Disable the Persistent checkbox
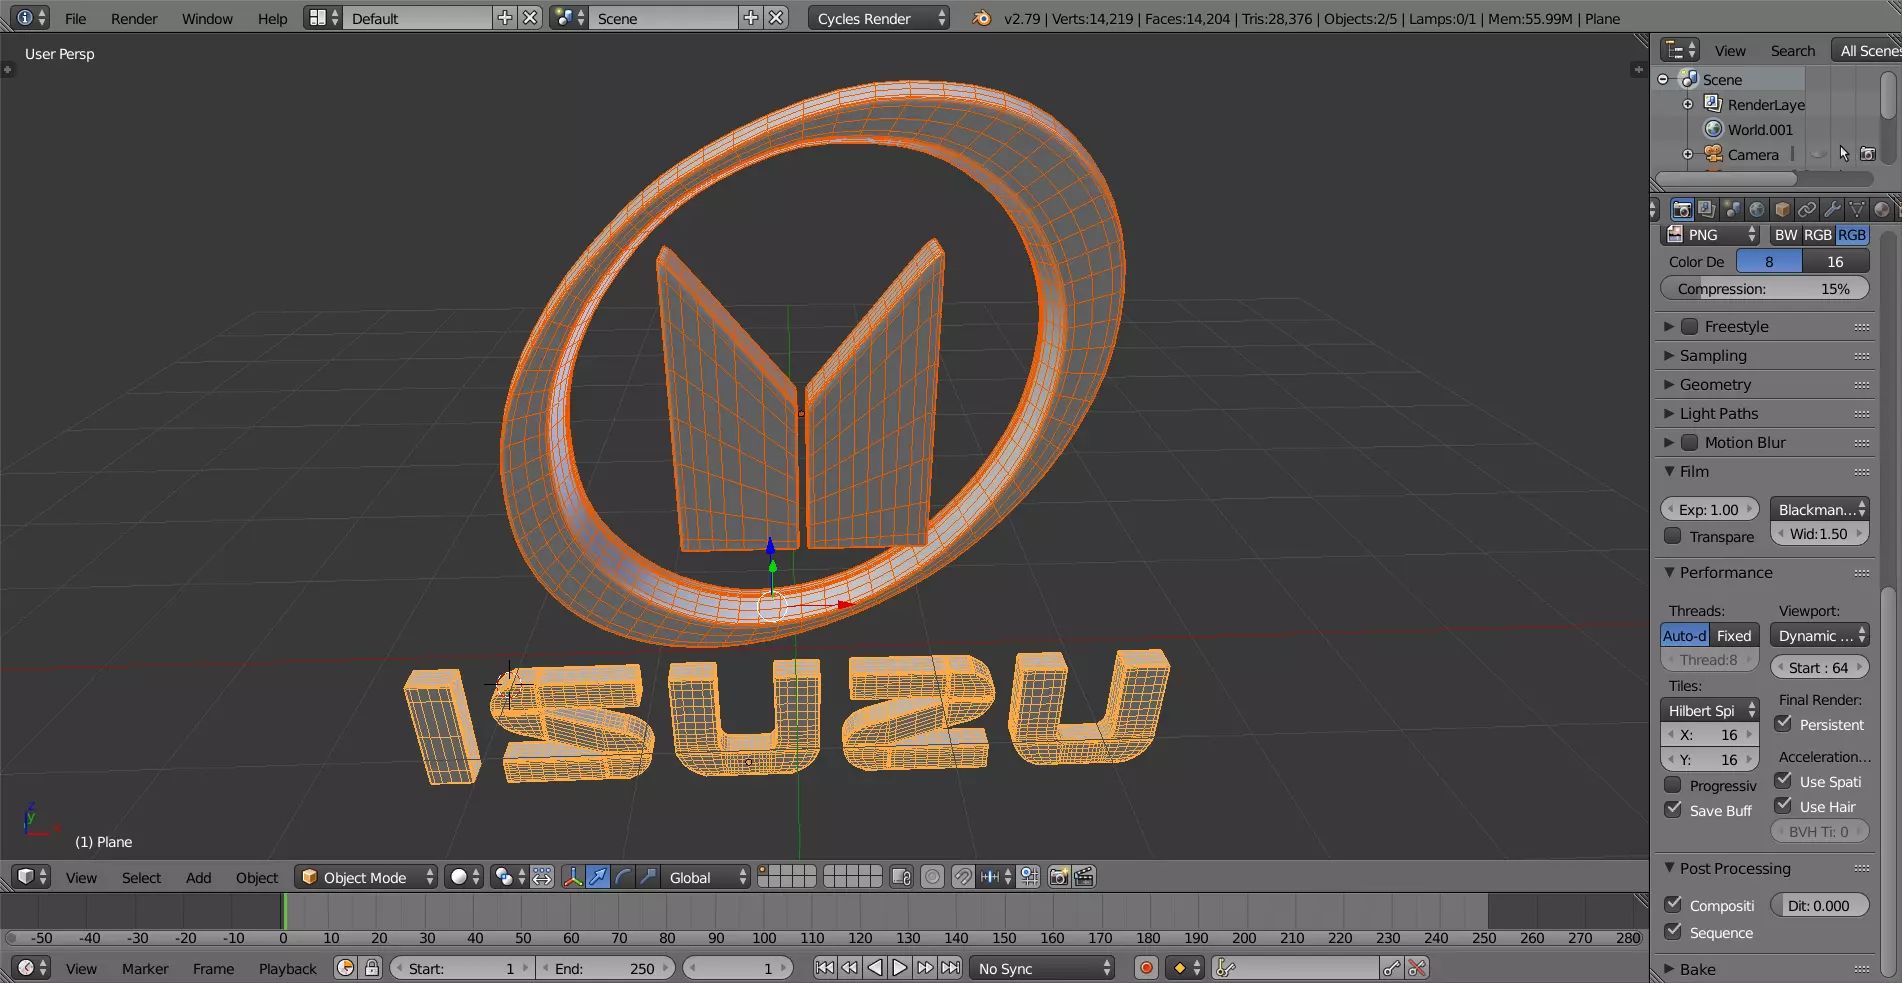 (1783, 724)
